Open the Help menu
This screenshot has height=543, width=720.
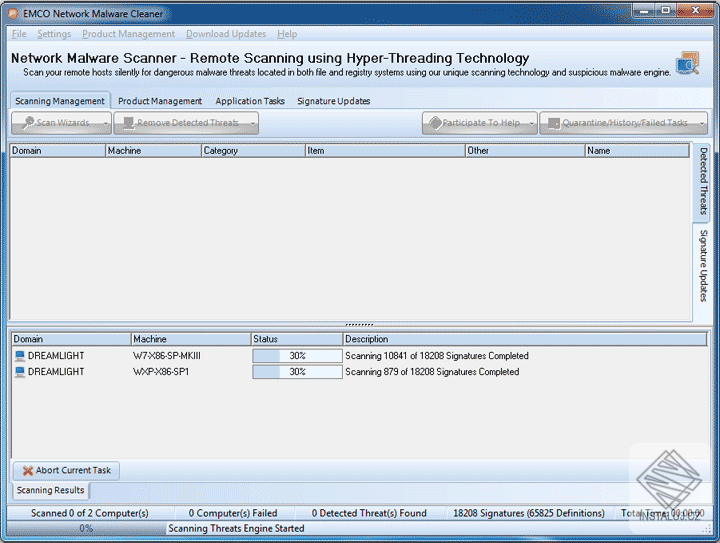tap(287, 34)
